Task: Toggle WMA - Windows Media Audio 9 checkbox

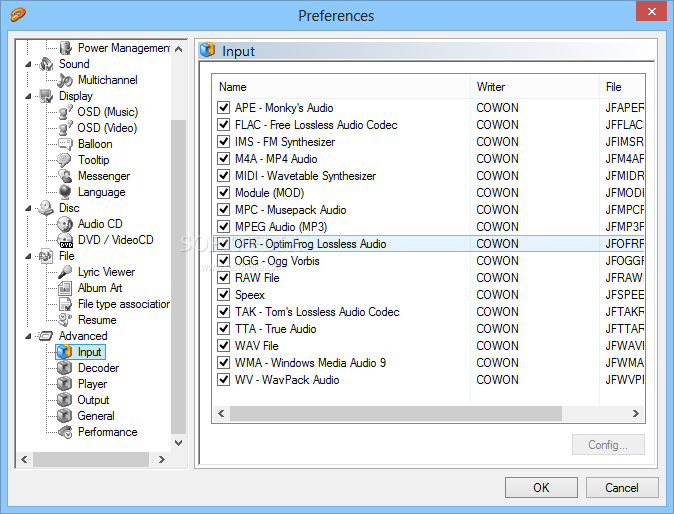Action: pos(224,363)
